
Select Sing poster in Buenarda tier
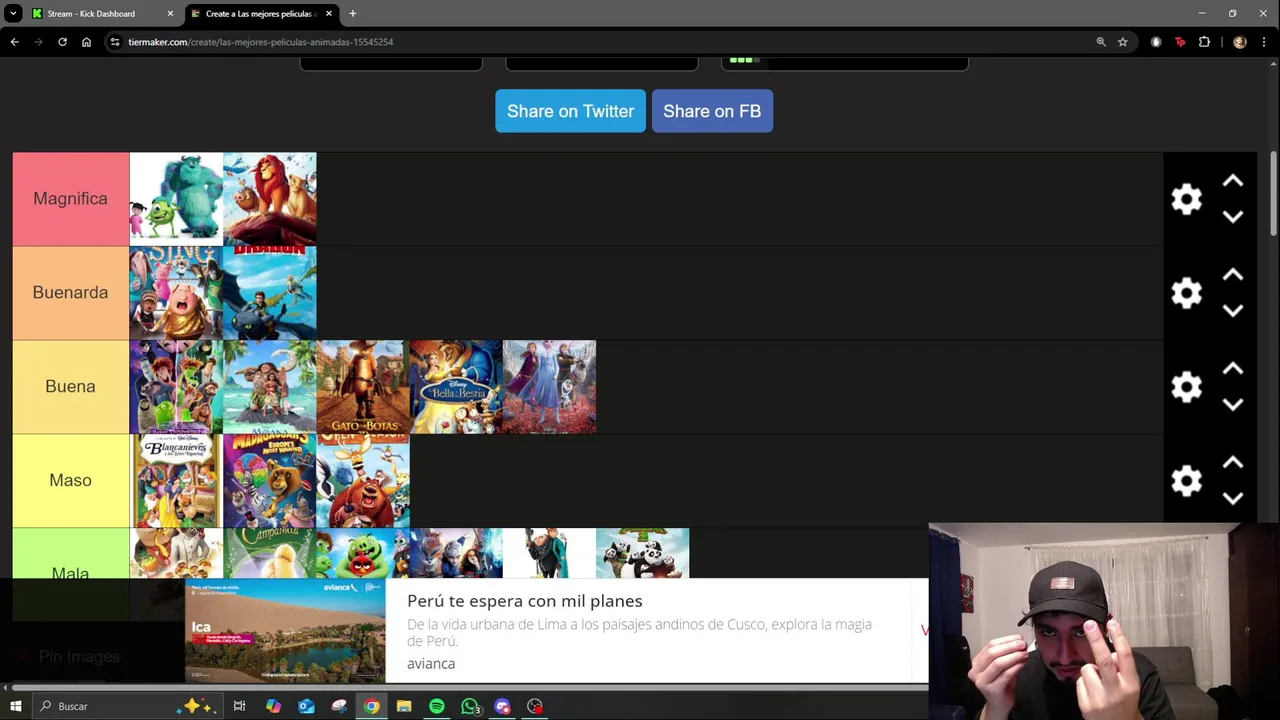[176, 293]
